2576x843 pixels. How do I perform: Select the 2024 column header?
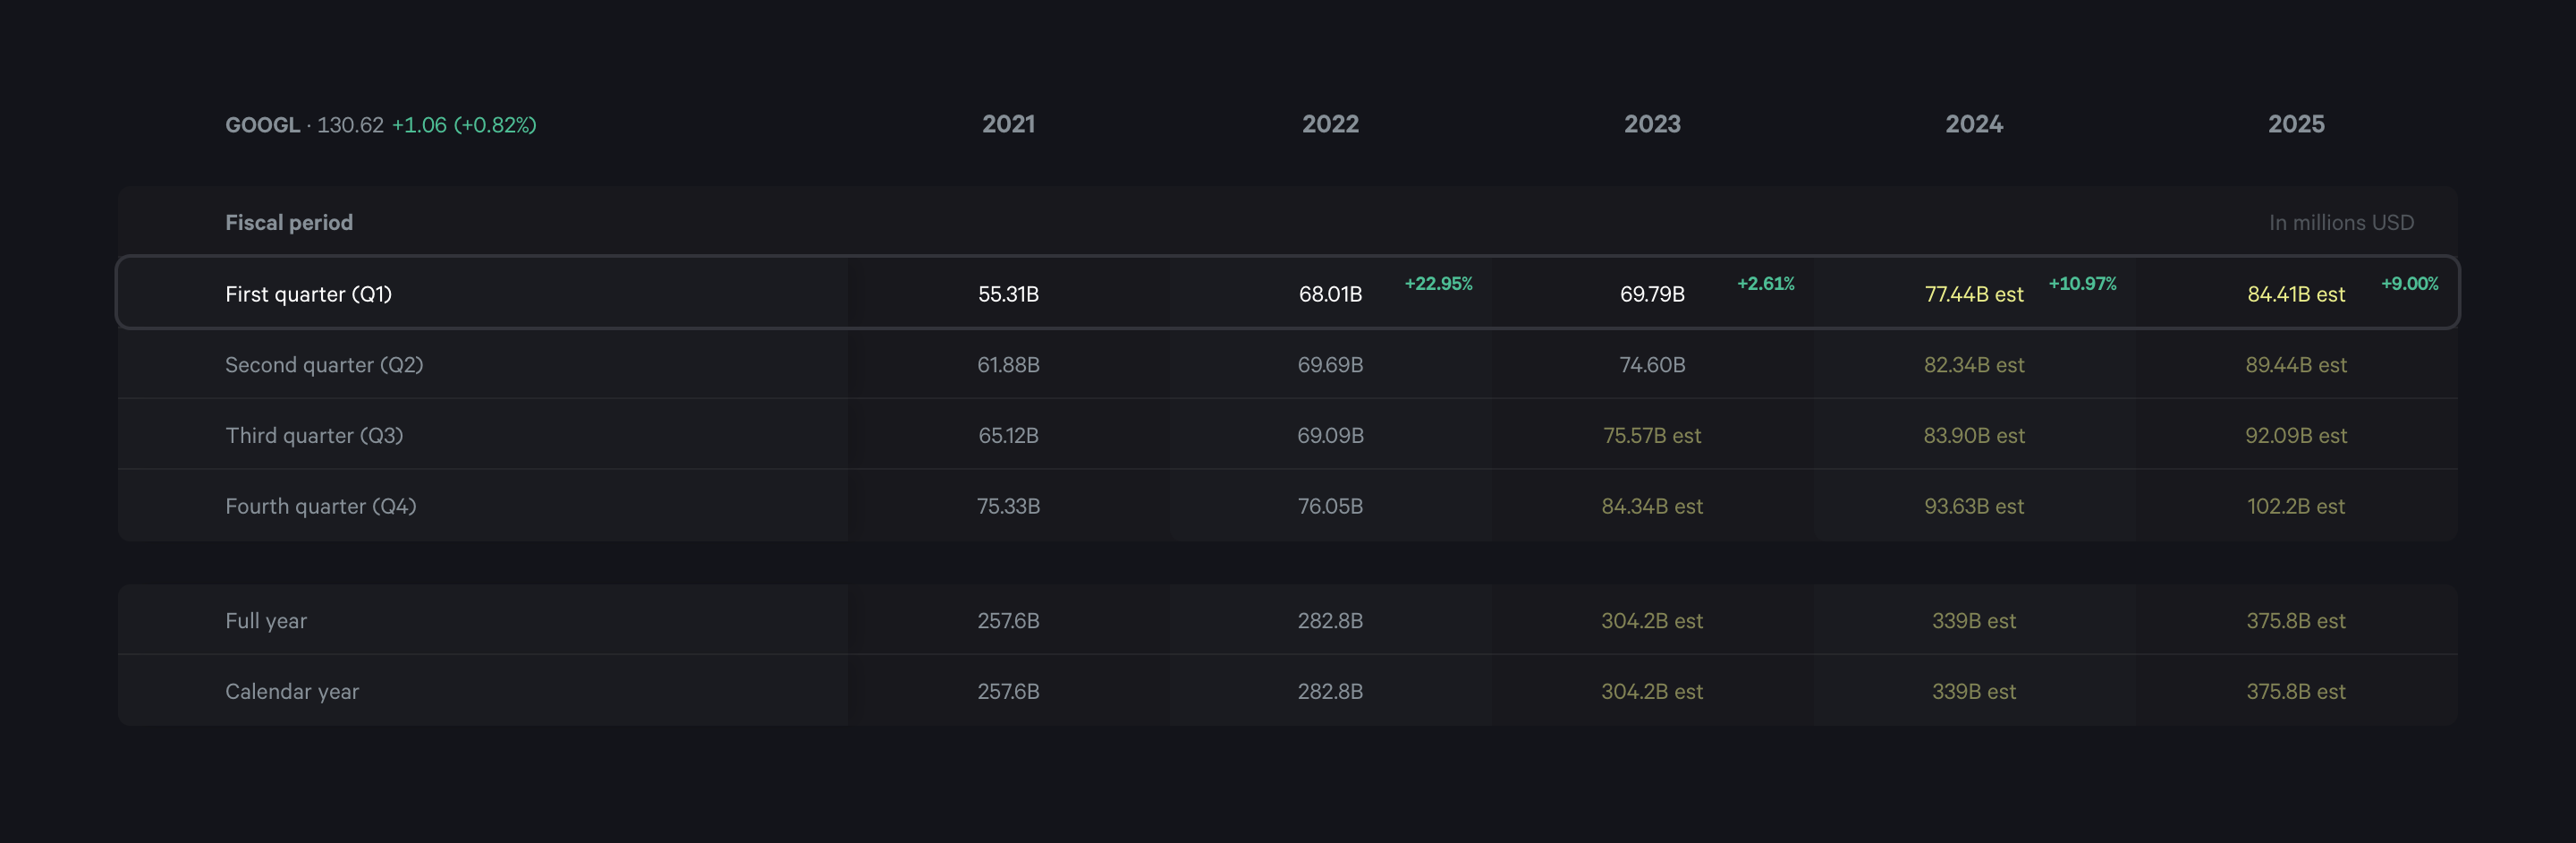click(x=1974, y=124)
